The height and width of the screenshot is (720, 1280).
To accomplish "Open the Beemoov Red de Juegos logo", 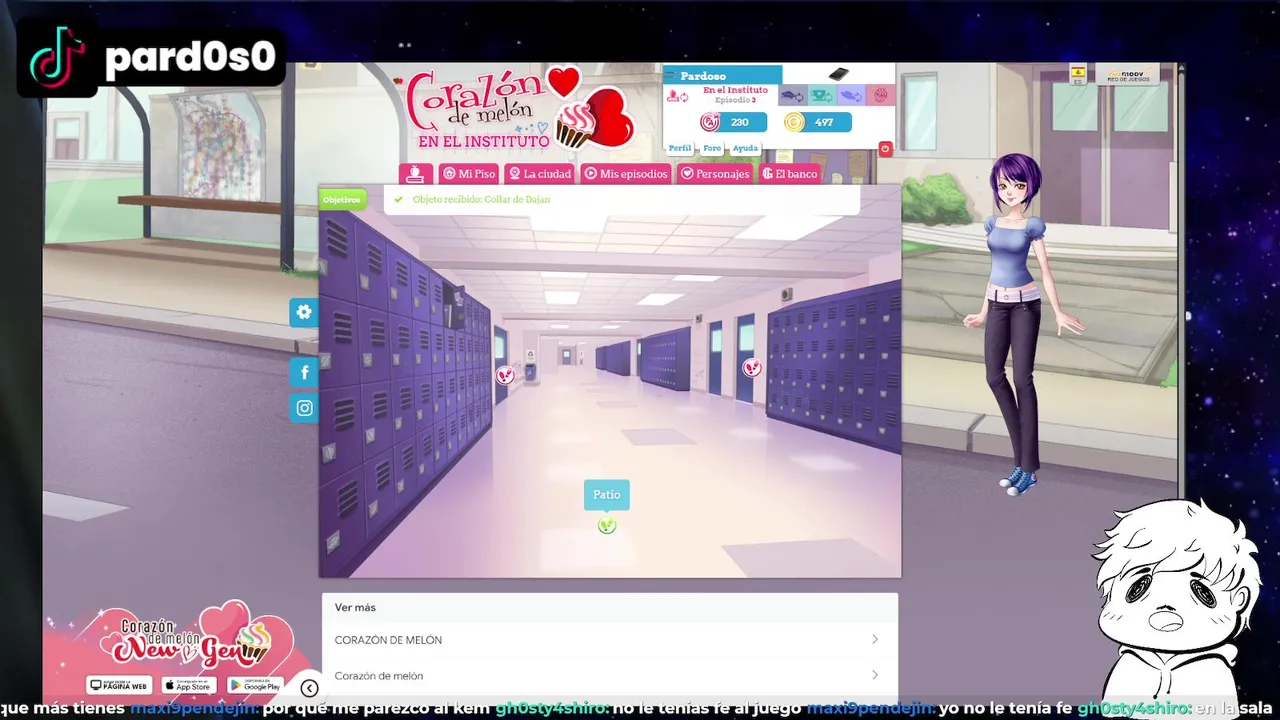I will pyautogui.click(x=1127, y=75).
